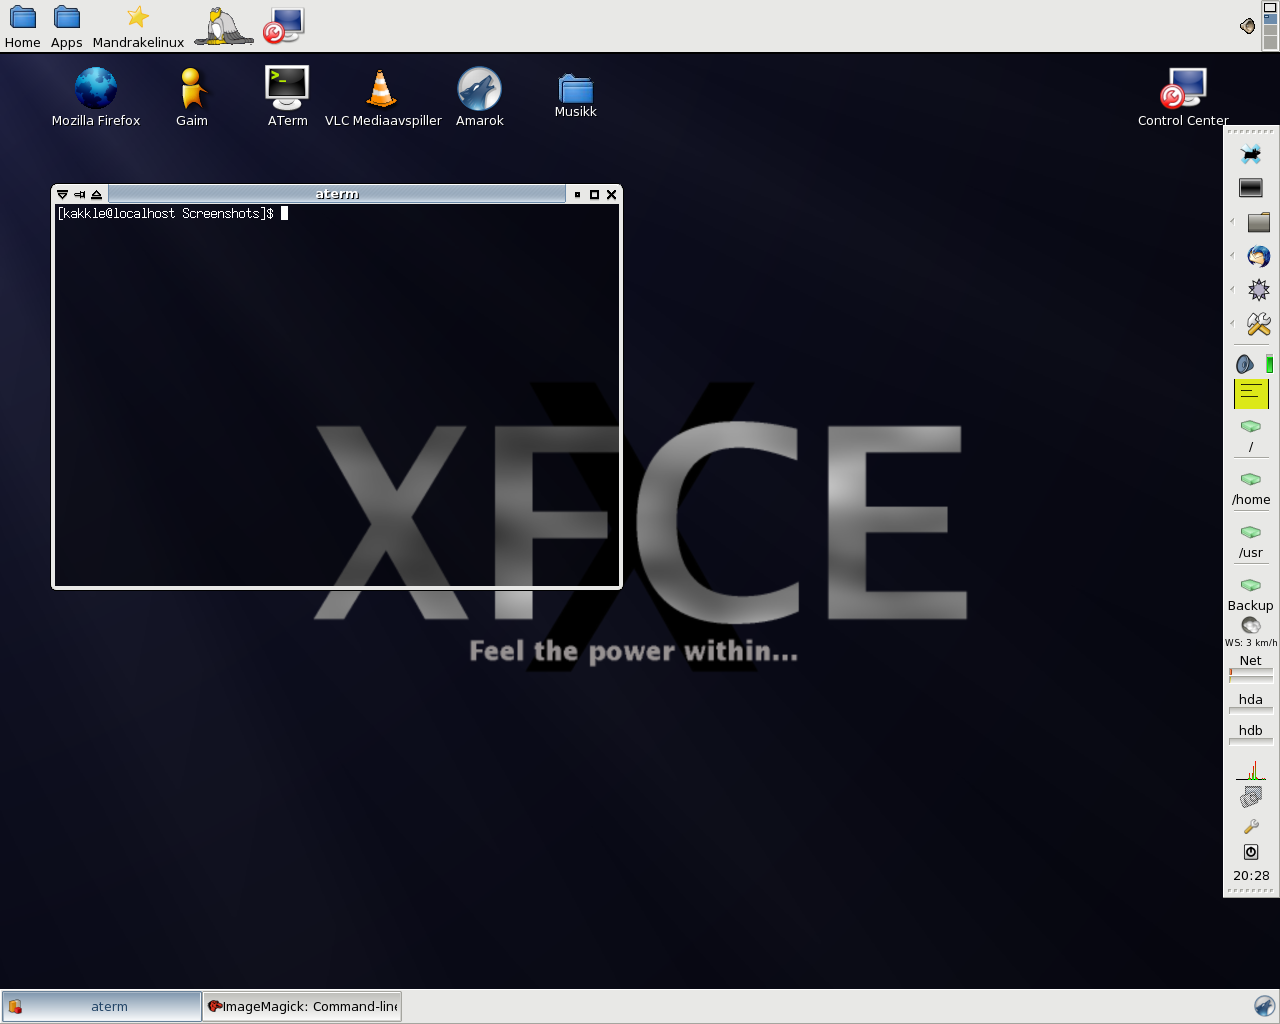Open the Apps folder in the top bar

[x=67, y=26]
